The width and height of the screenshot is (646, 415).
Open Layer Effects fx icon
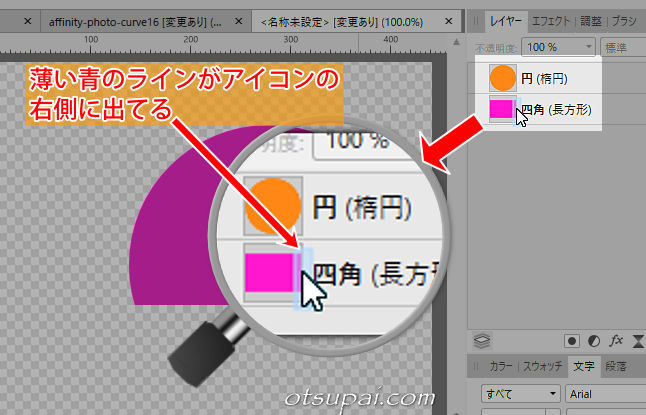(x=616, y=340)
